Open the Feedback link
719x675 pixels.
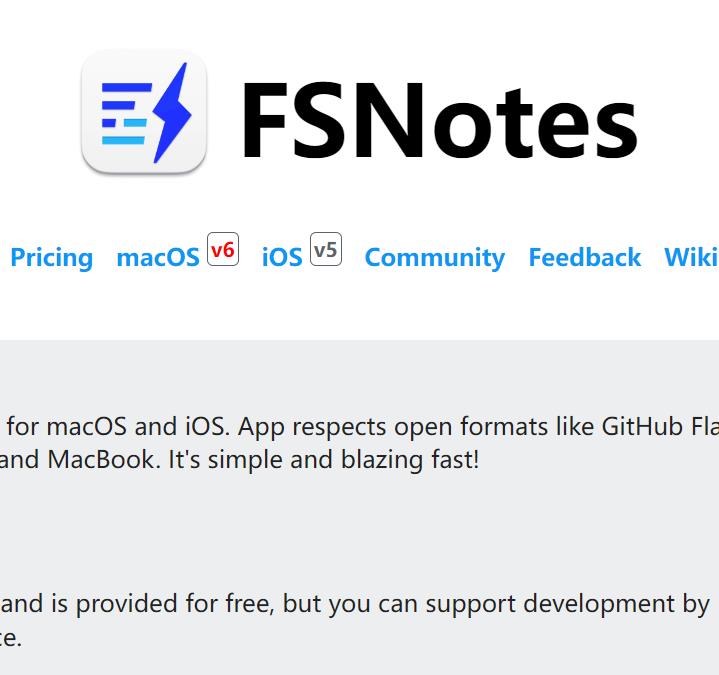pyautogui.click(x=584, y=258)
